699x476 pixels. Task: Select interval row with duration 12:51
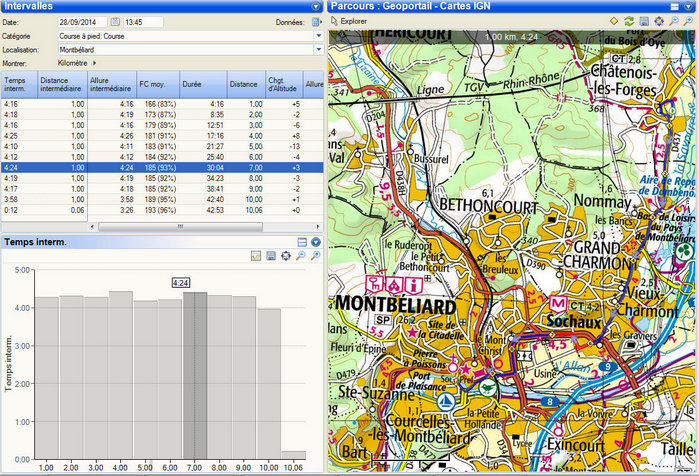coord(162,125)
